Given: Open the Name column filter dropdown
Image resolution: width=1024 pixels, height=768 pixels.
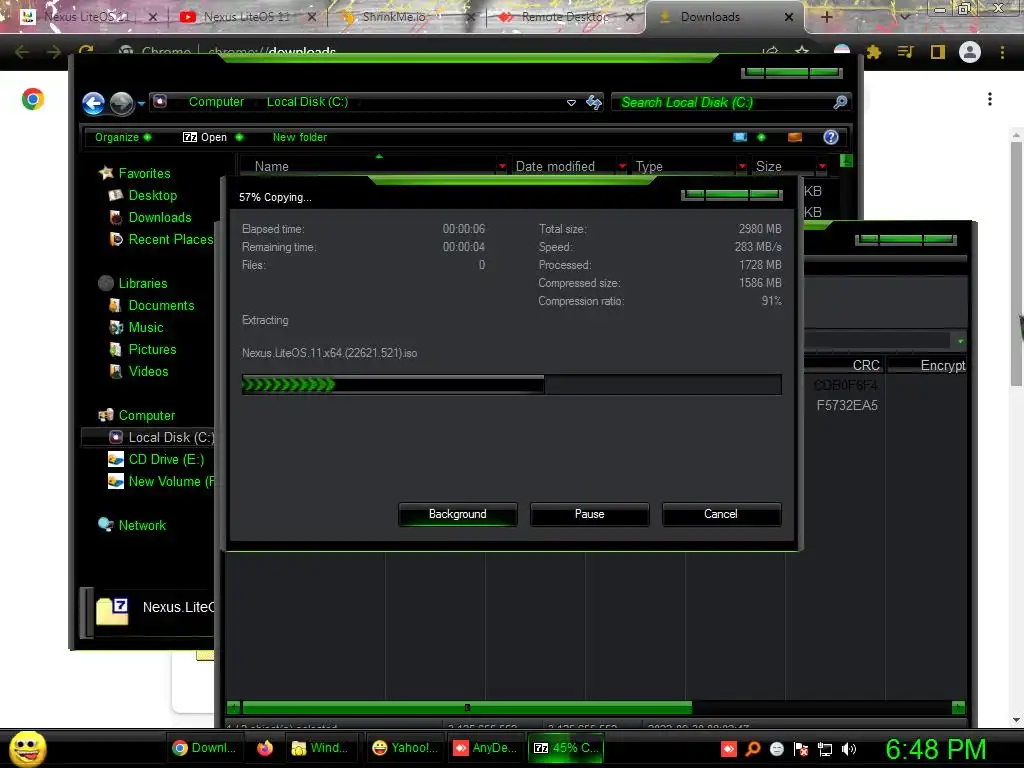Looking at the screenshot, I should pos(502,167).
